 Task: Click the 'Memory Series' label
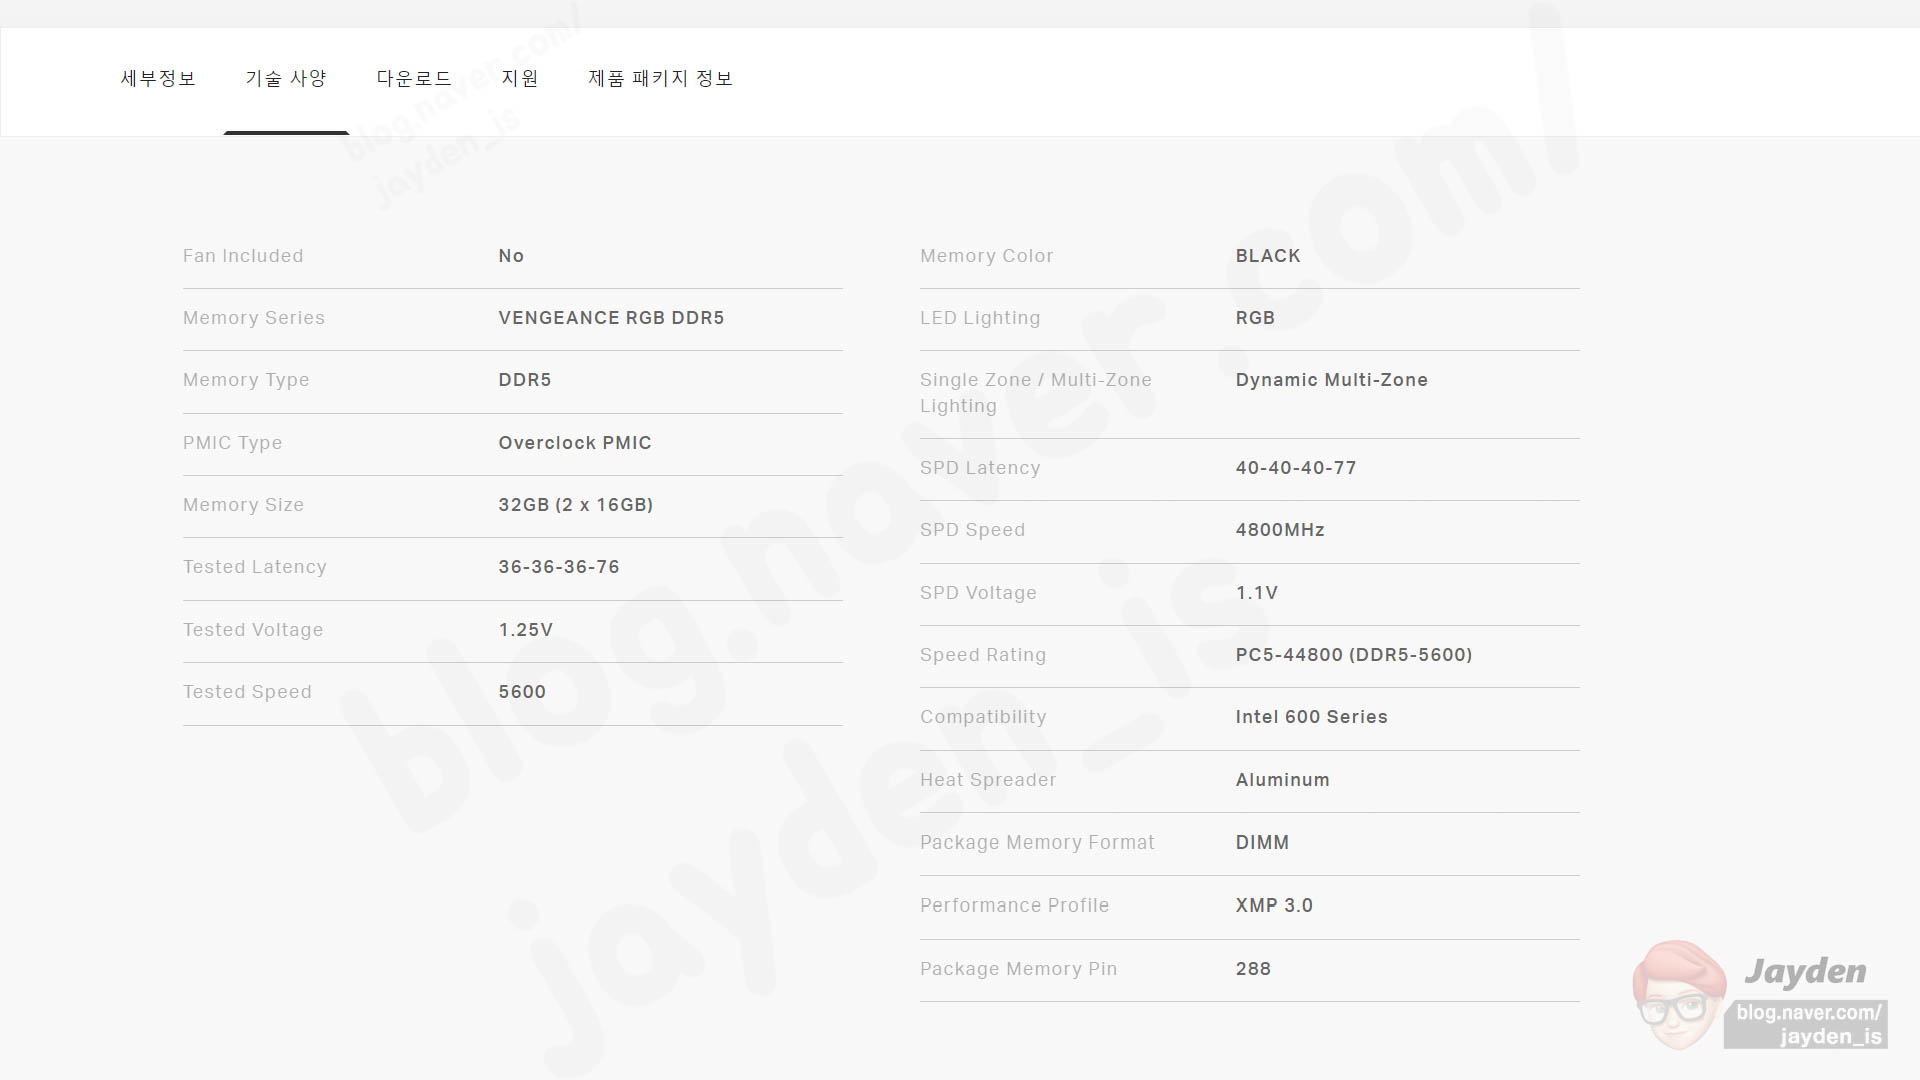coord(254,318)
